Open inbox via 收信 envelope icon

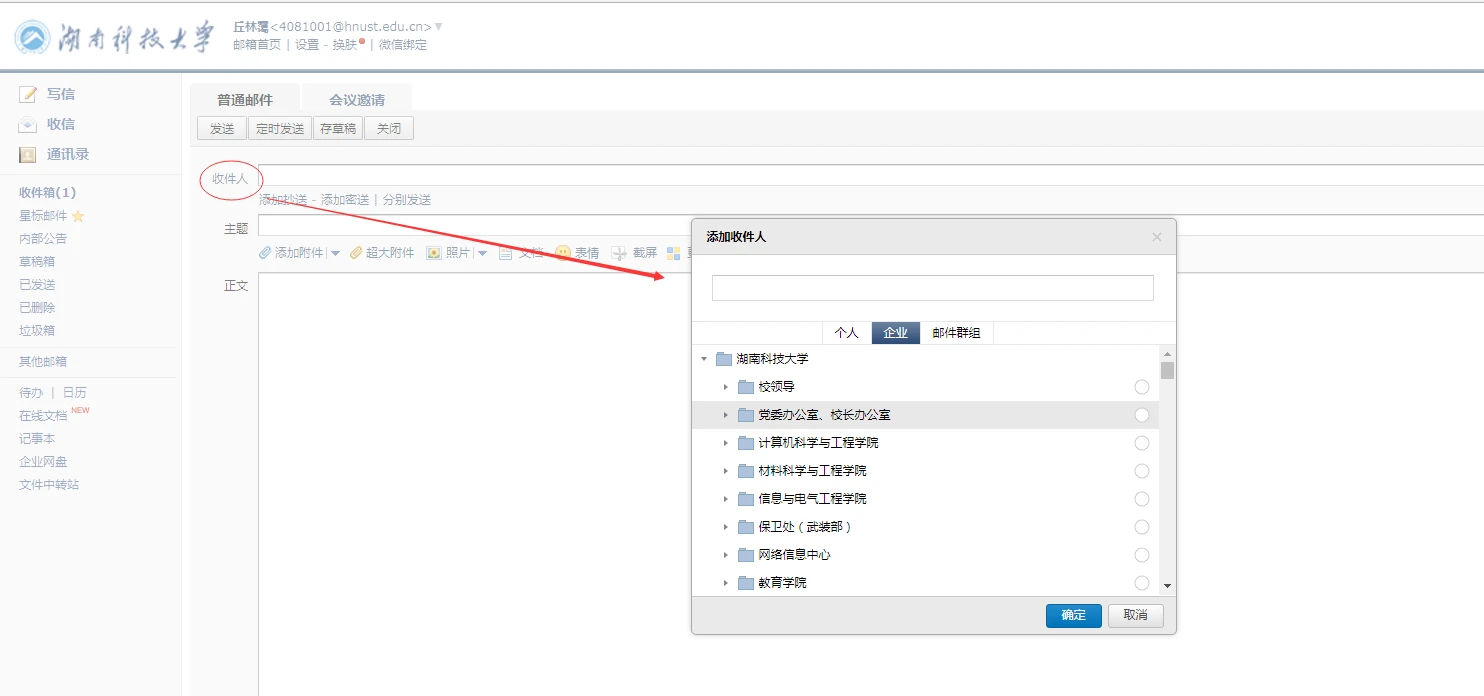click(x=28, y=124)
